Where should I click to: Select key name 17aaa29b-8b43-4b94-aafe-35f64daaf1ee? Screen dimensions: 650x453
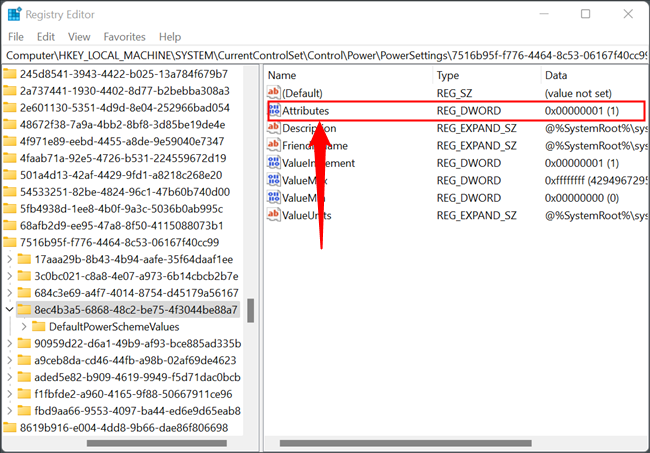click(133, 259)
